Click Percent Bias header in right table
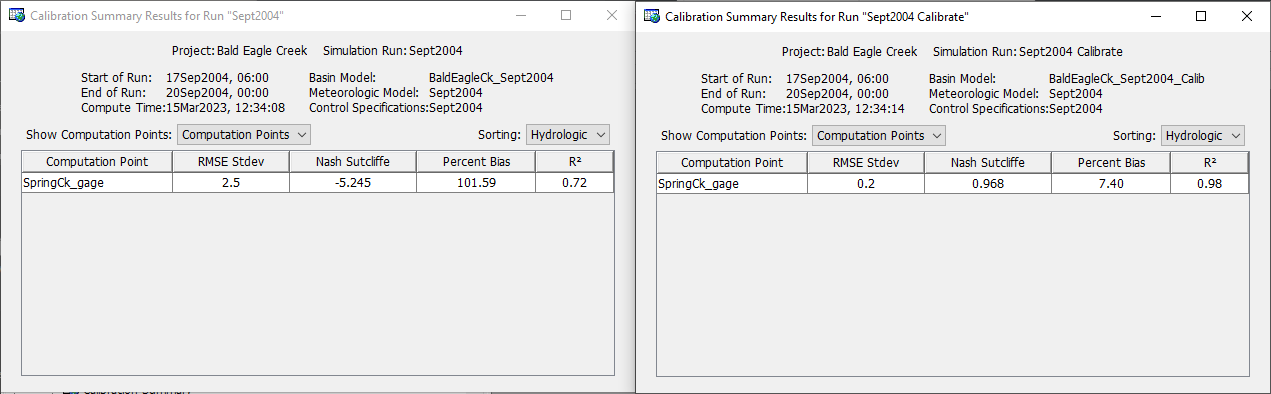The image size is (1271, 394). tap(1111, 163)
